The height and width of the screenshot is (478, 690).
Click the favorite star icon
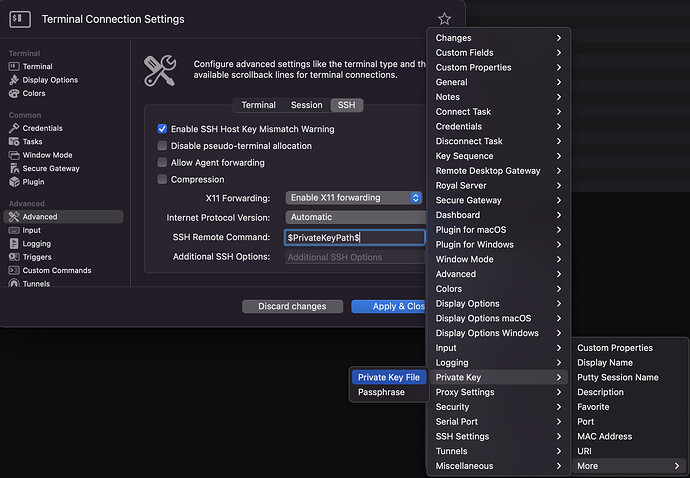(x=444, y=19)
